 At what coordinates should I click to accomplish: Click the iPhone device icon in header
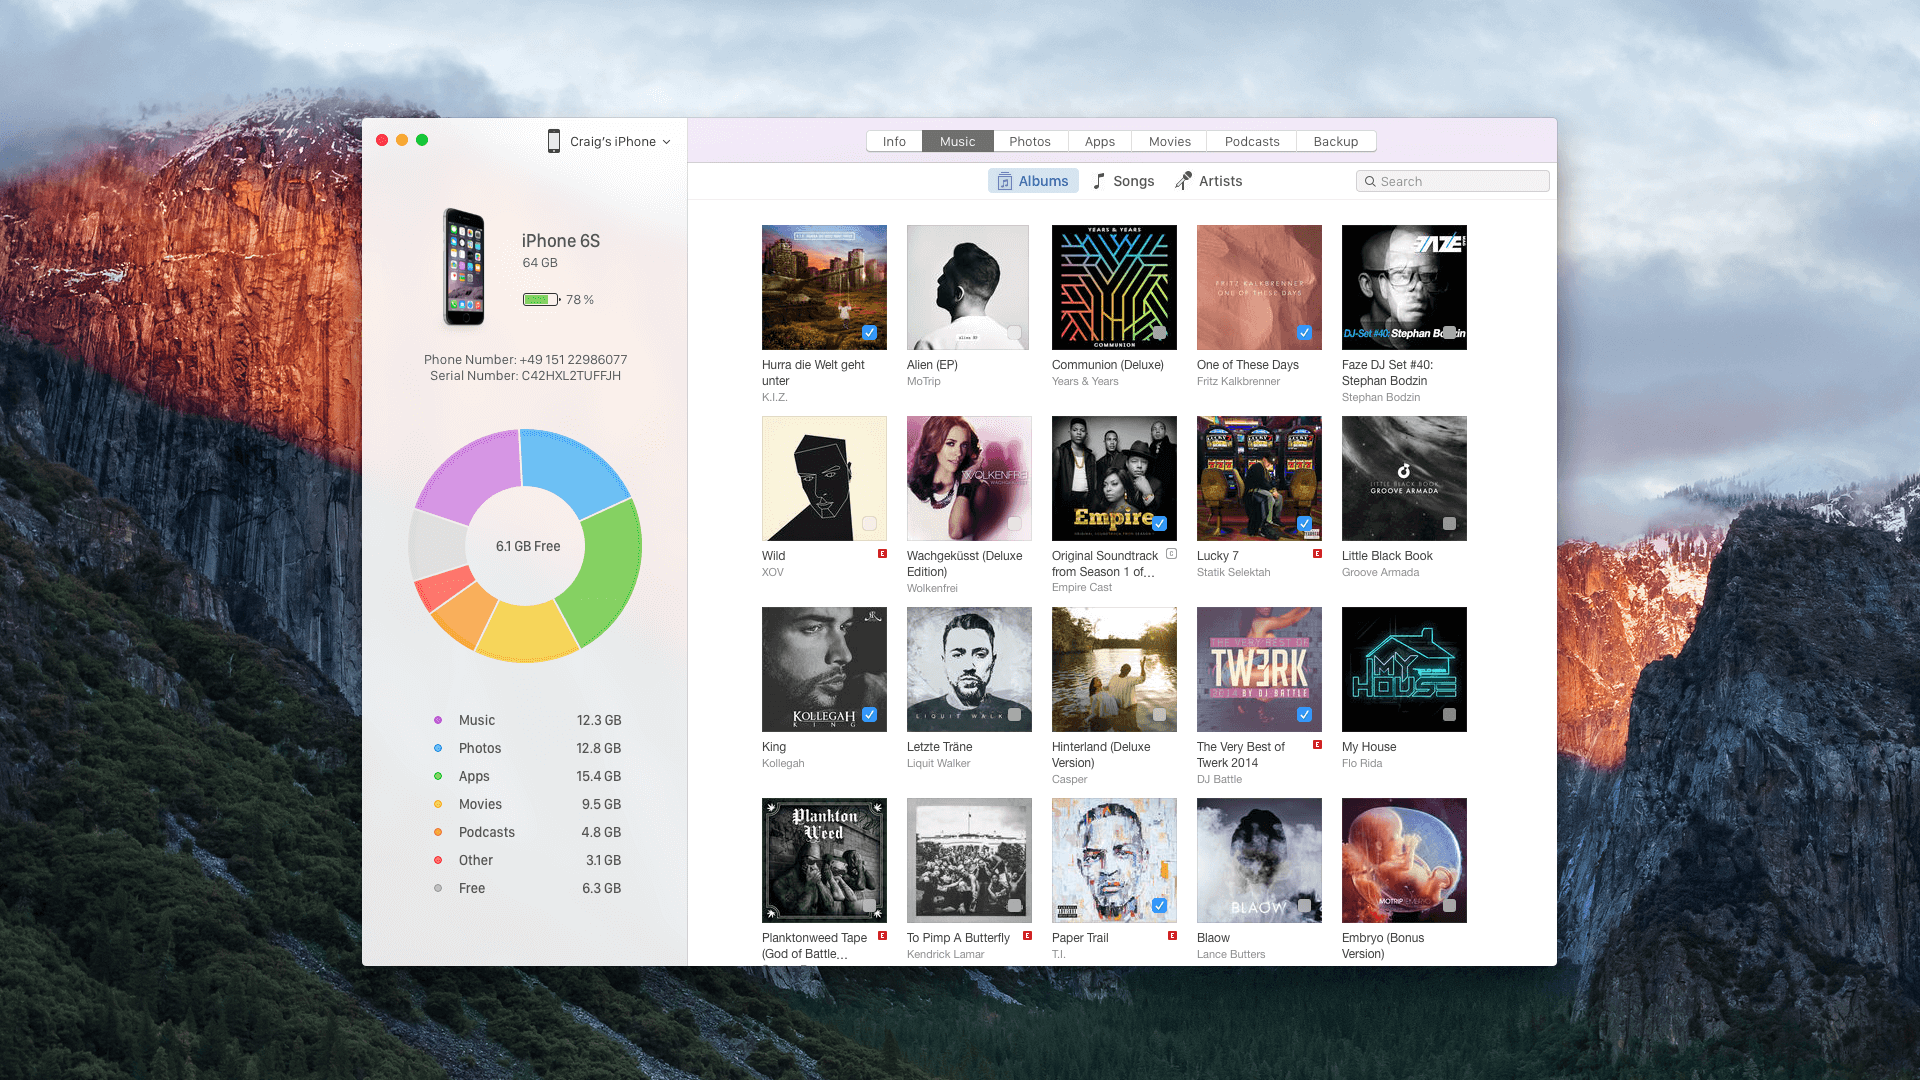pyautogui.click(x=553, y=141)
